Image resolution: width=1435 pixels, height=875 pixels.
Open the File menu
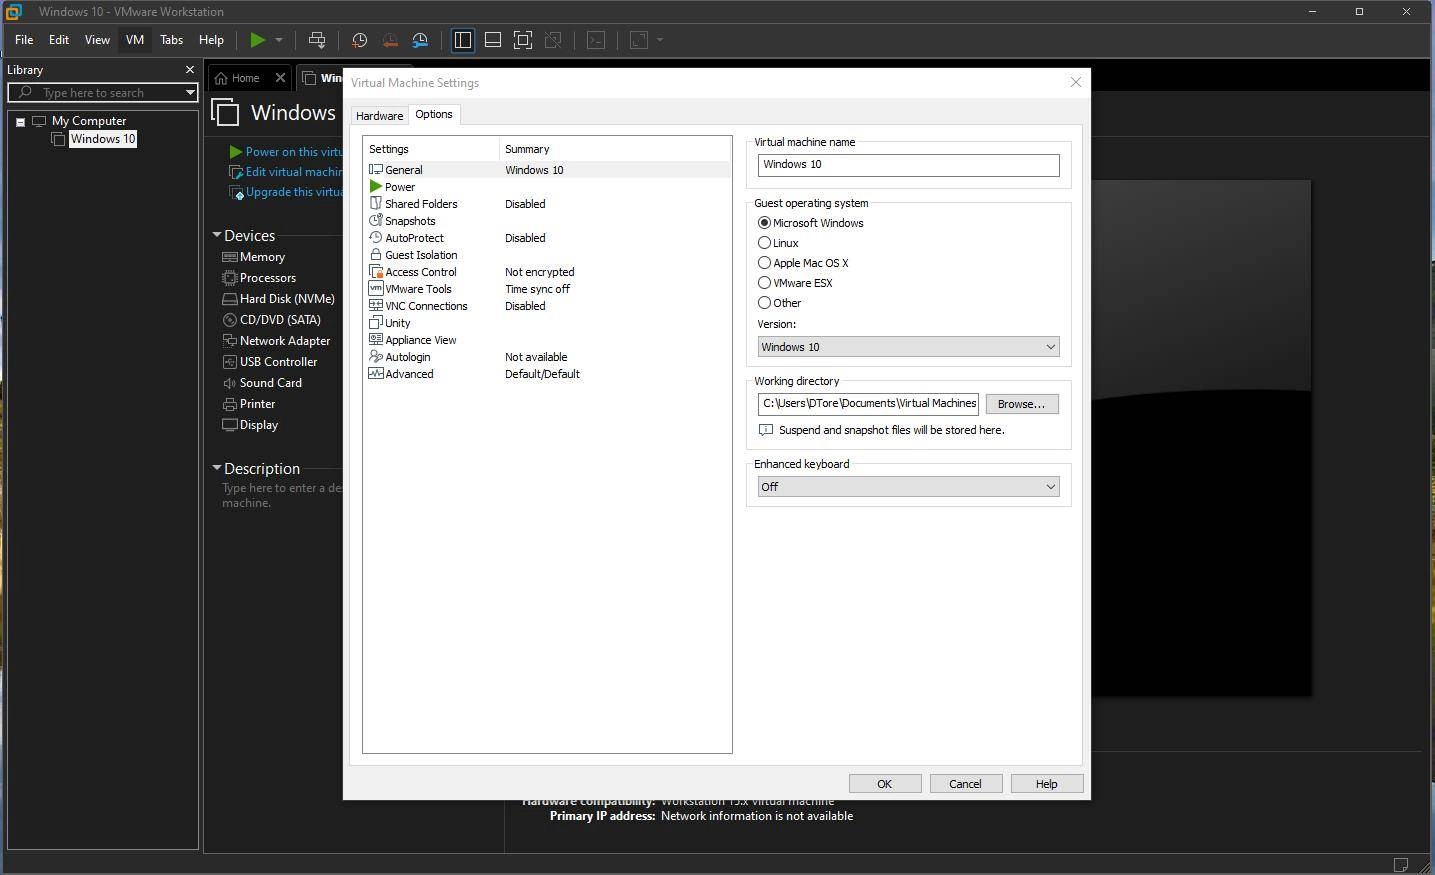[x=24, y=40]
